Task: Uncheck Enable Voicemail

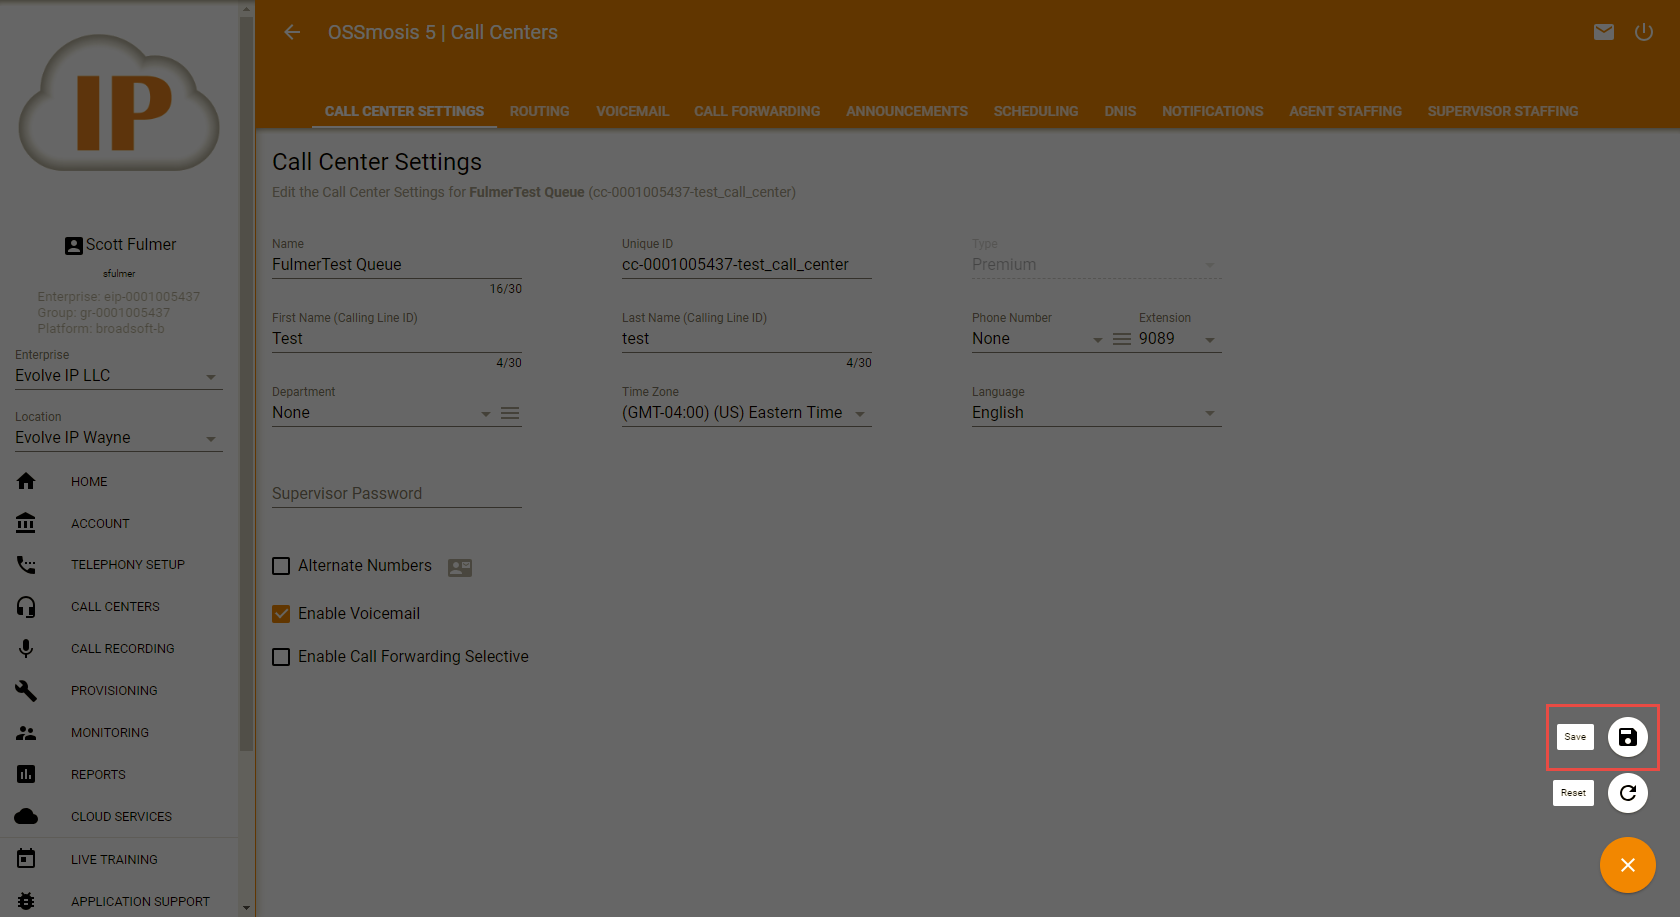Action: tap(281, 614)
